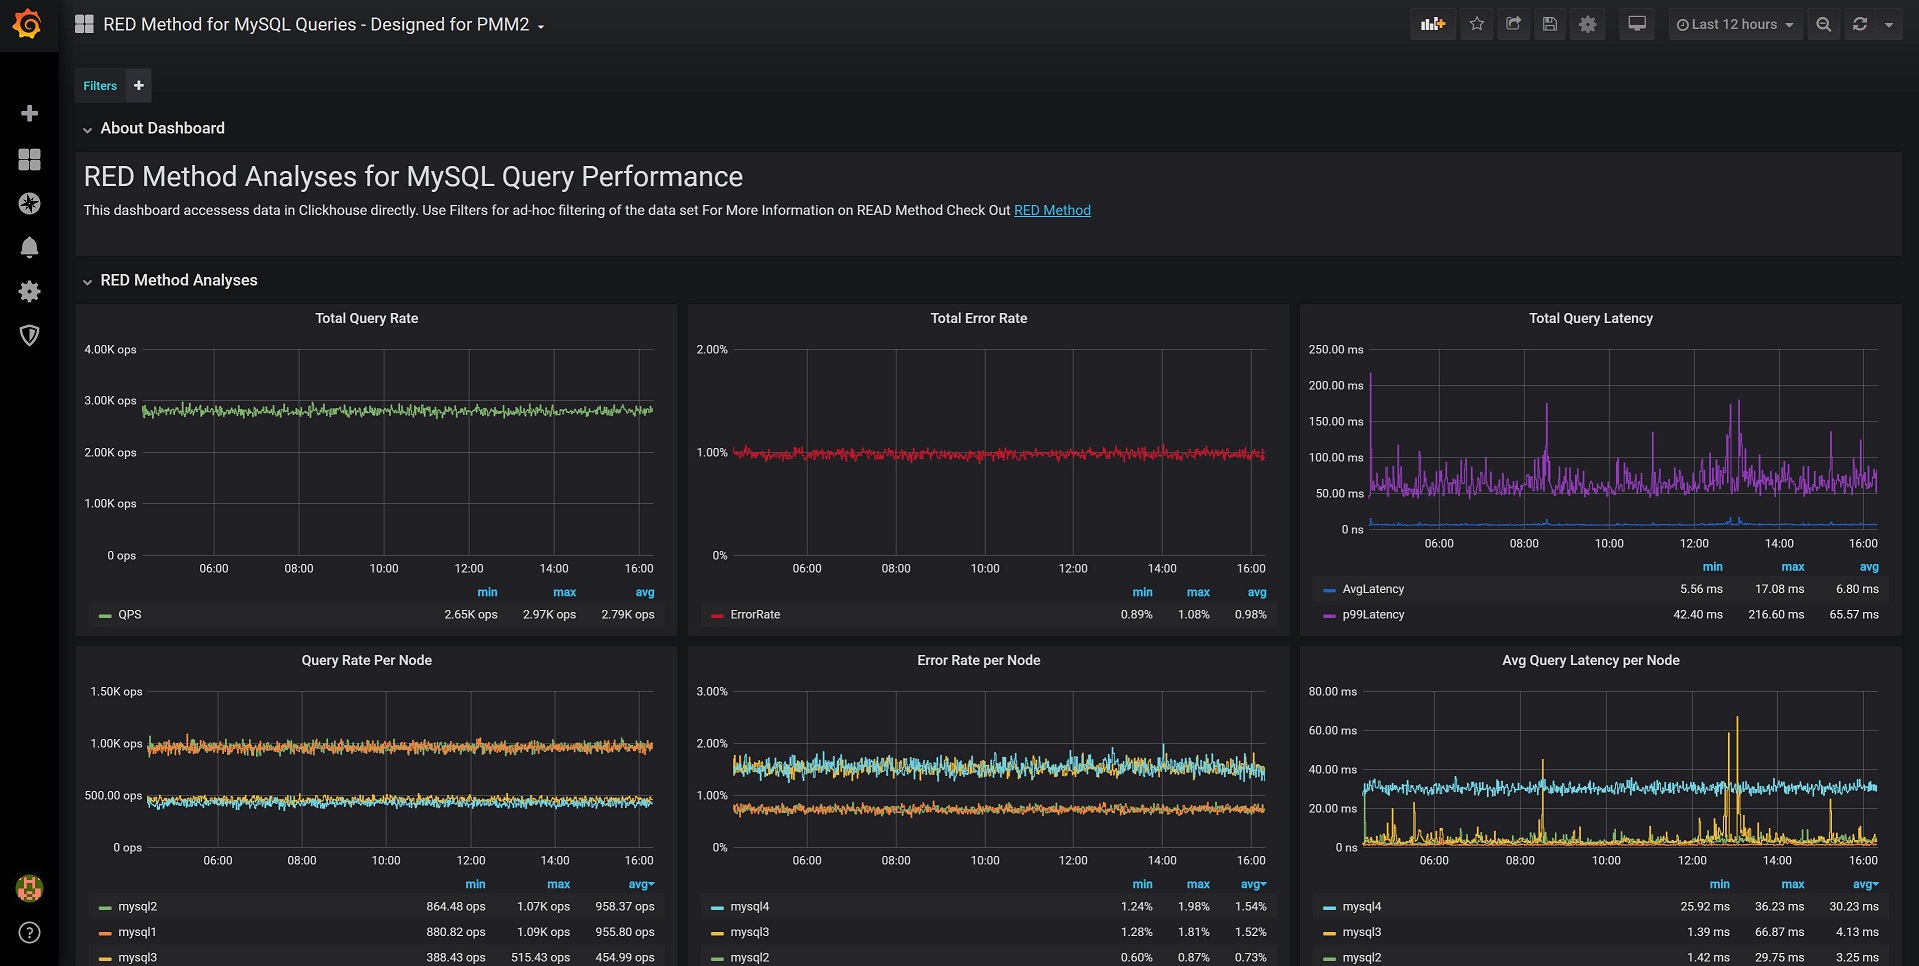1919x966 pixels.
Task: Refresh the dashboard with the refresh icon
Action: [x=1860, y=24]
